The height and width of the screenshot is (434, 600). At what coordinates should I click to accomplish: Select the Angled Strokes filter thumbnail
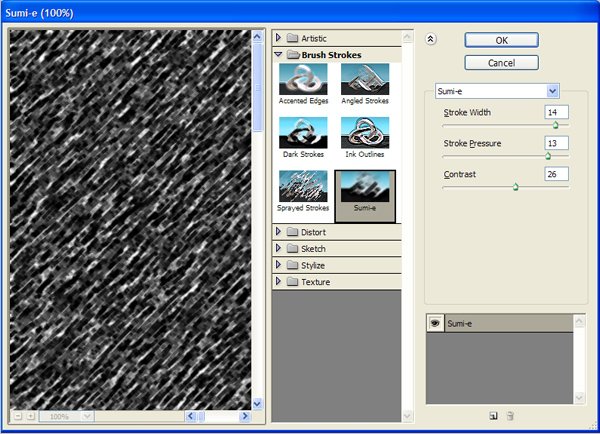pyautogui.click(x=365, y=79)
